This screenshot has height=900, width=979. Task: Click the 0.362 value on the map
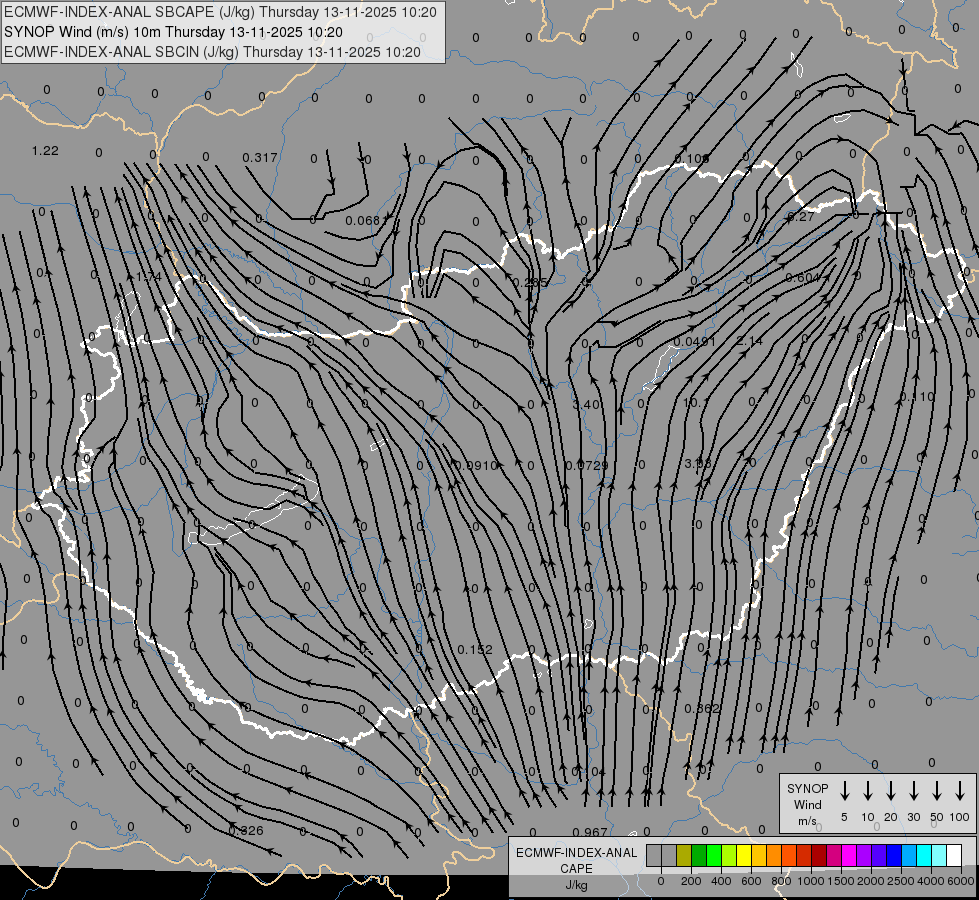[702, 708]
